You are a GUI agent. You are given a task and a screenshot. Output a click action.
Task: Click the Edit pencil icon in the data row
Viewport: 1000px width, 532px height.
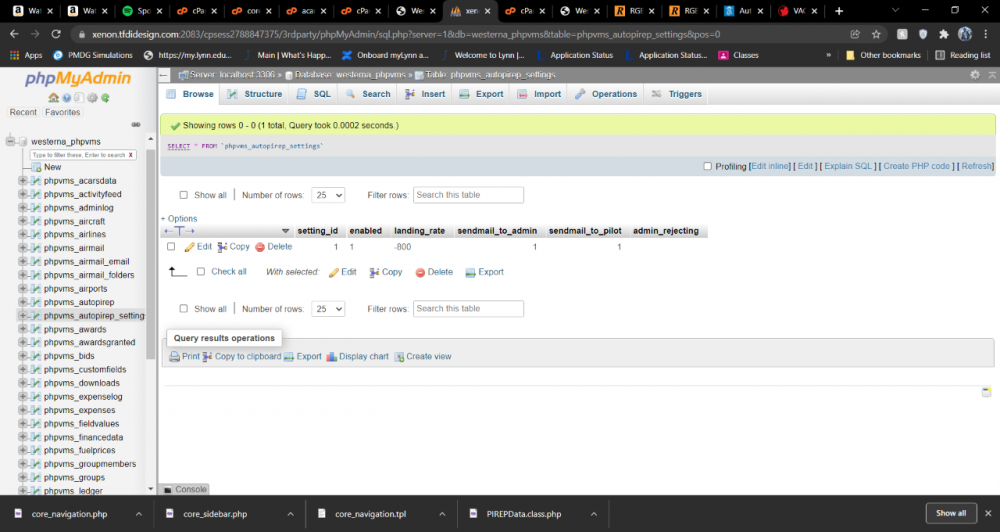pos(189,247)
